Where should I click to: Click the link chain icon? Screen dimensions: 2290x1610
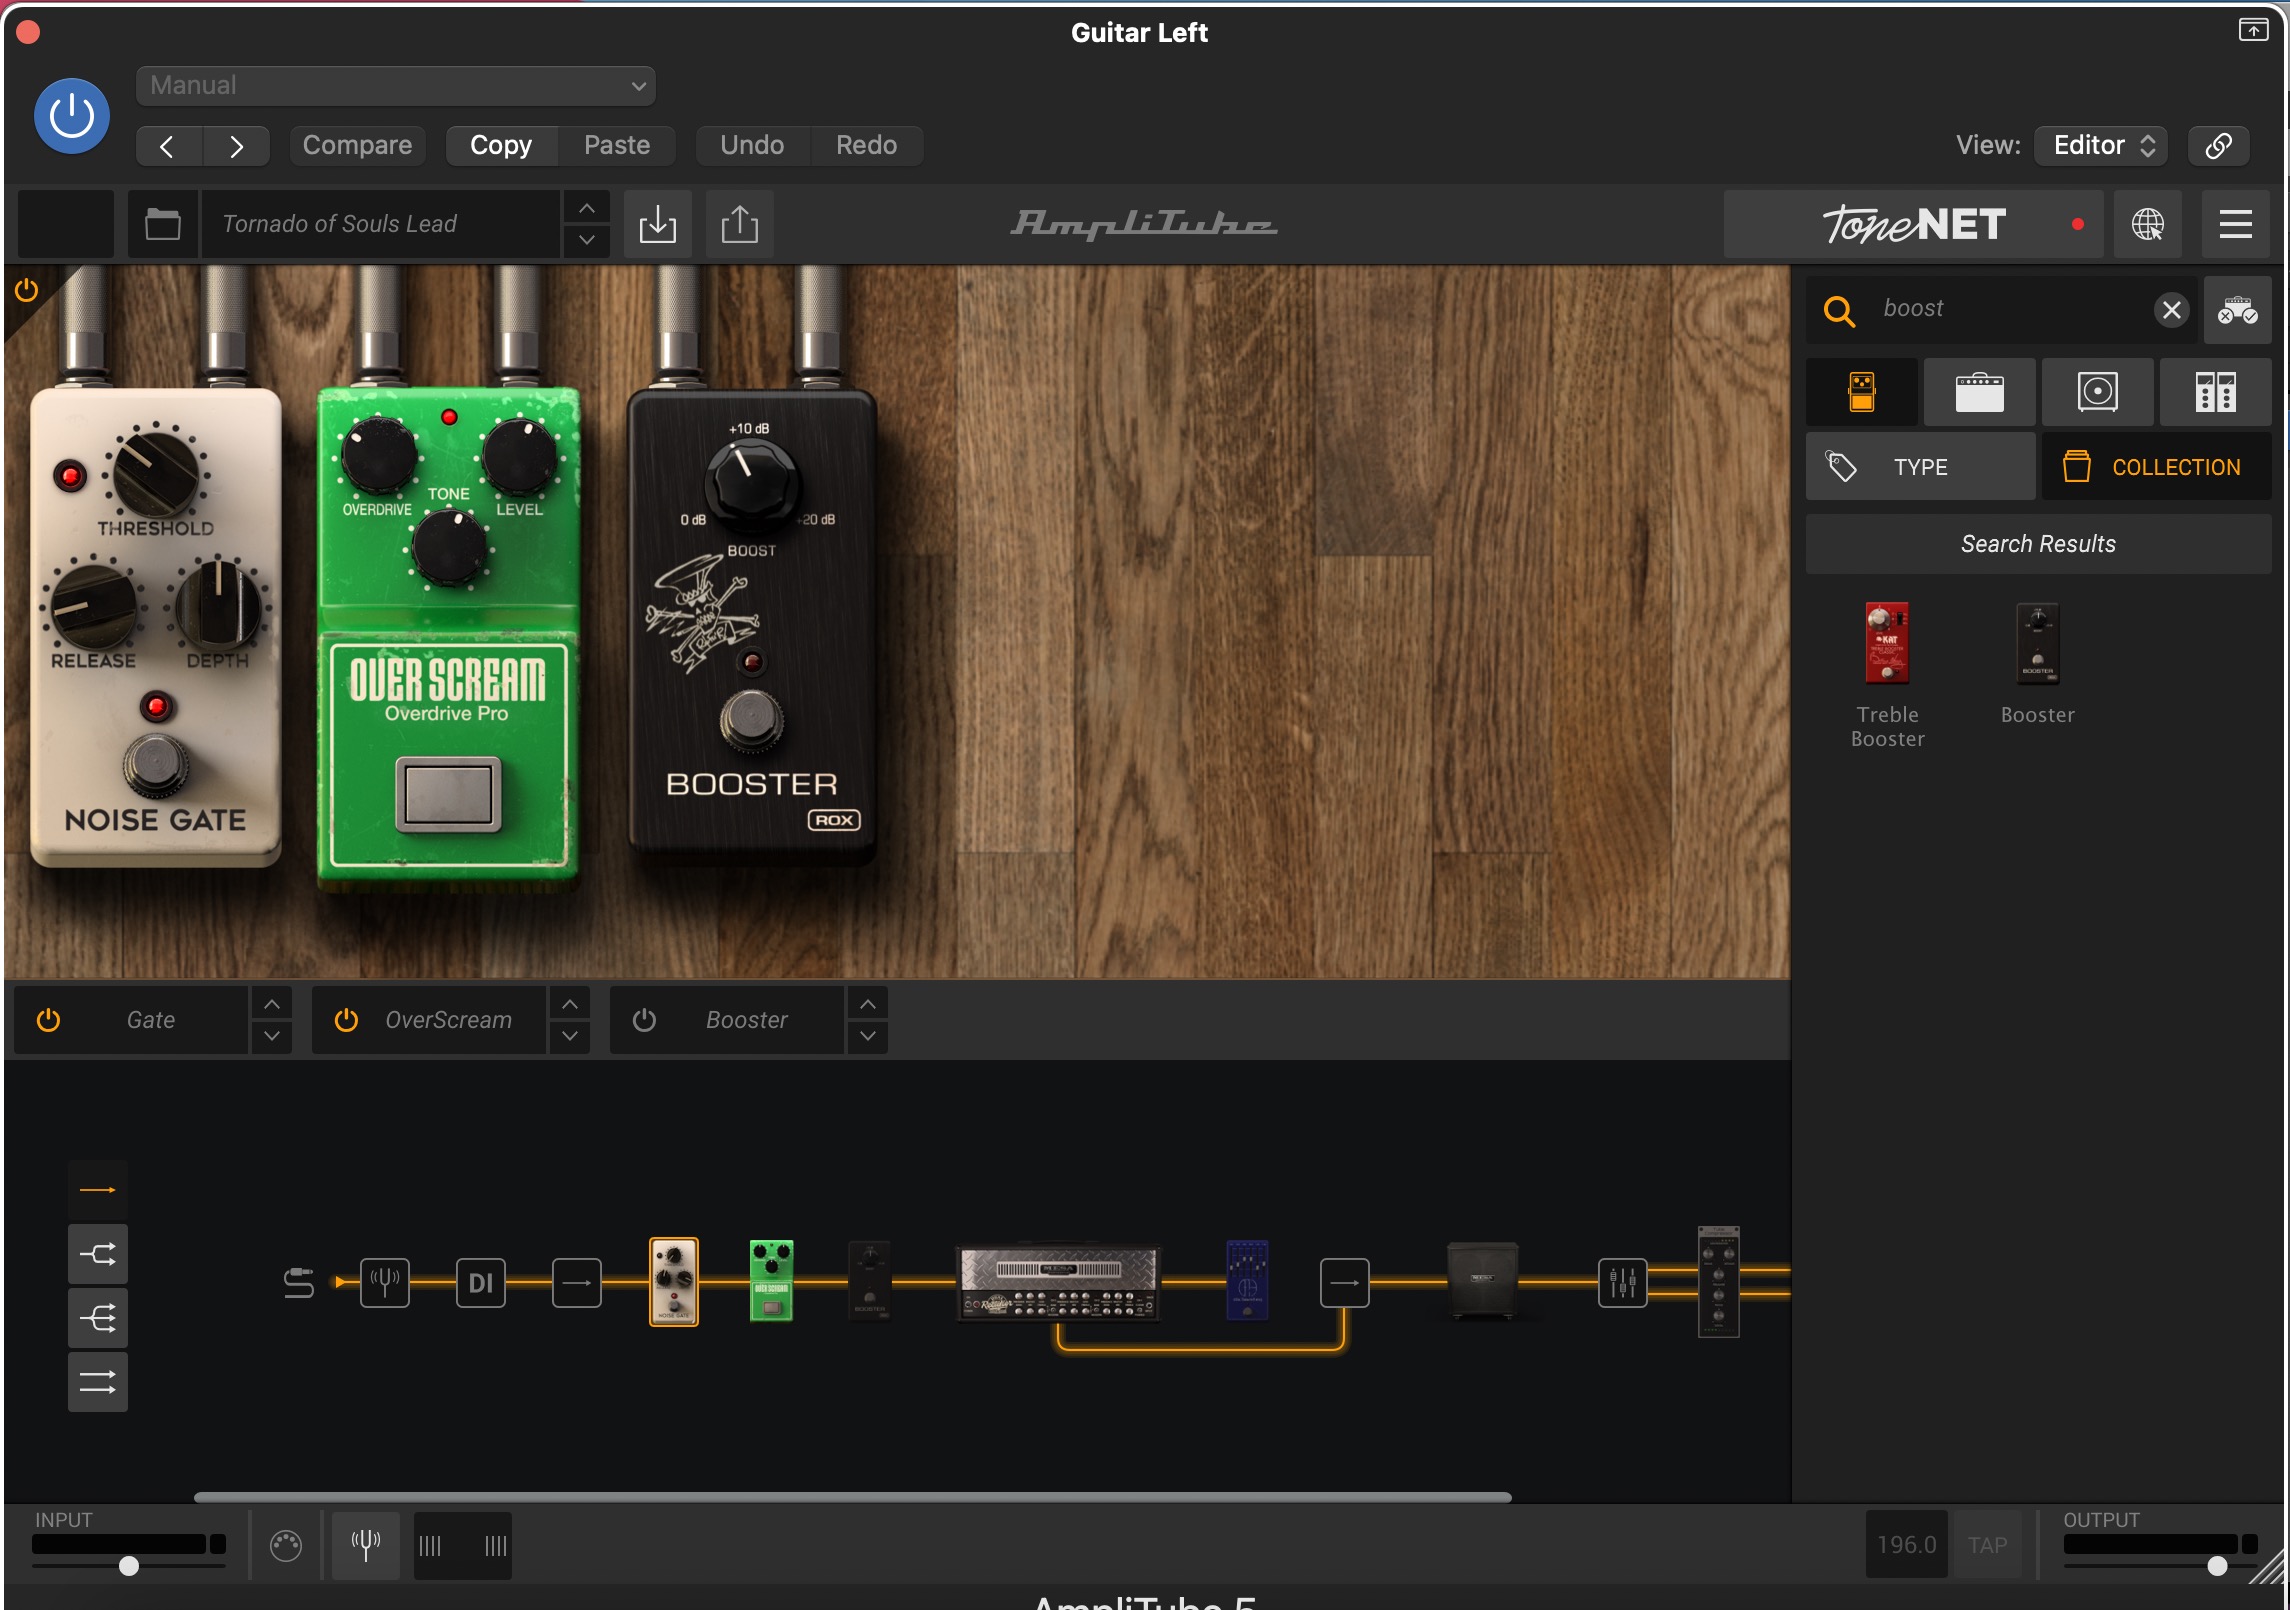2218,146
